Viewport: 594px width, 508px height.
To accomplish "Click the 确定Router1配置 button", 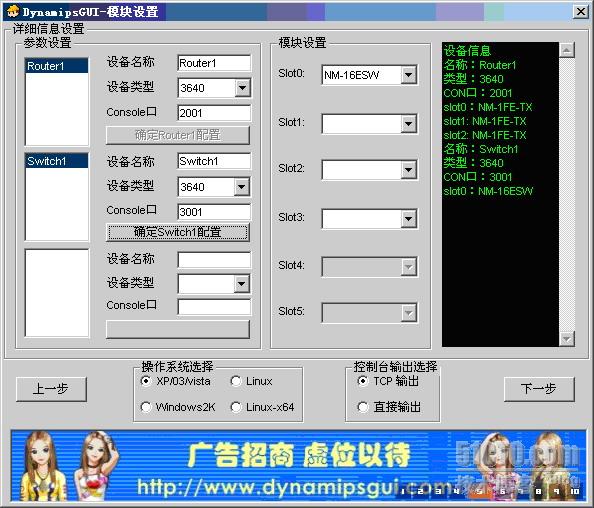I will click(x=178, y=135).
